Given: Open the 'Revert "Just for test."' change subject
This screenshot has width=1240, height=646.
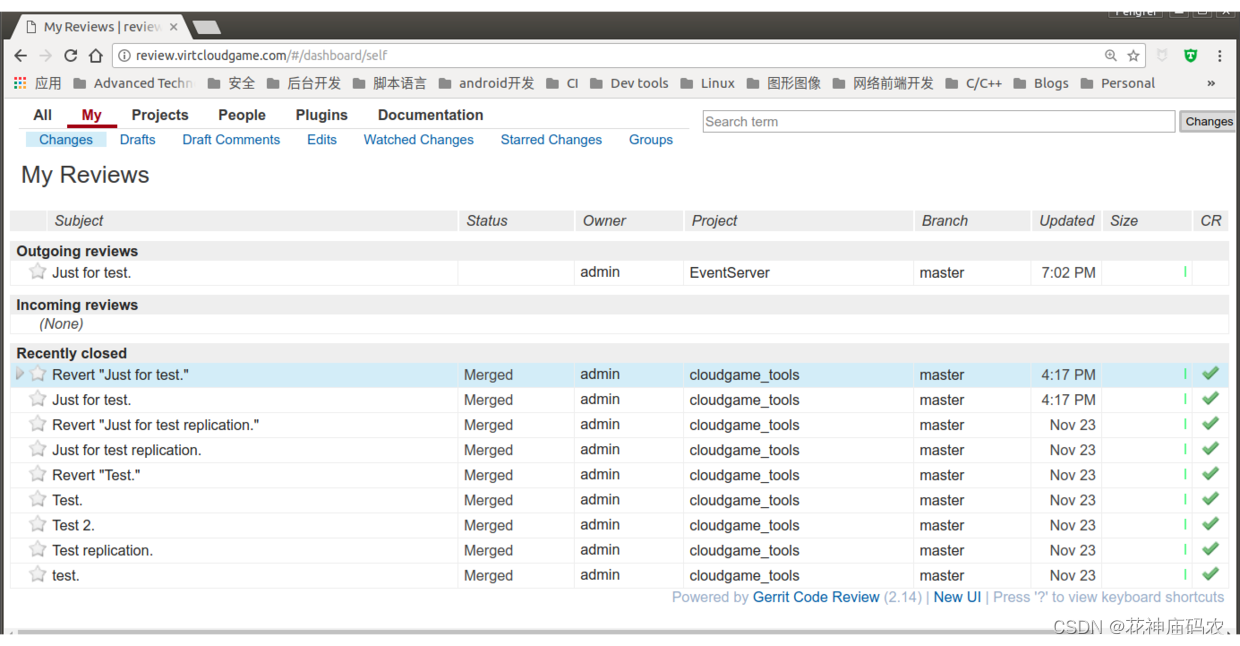Looking at the screenshot, I should (120, 375).
